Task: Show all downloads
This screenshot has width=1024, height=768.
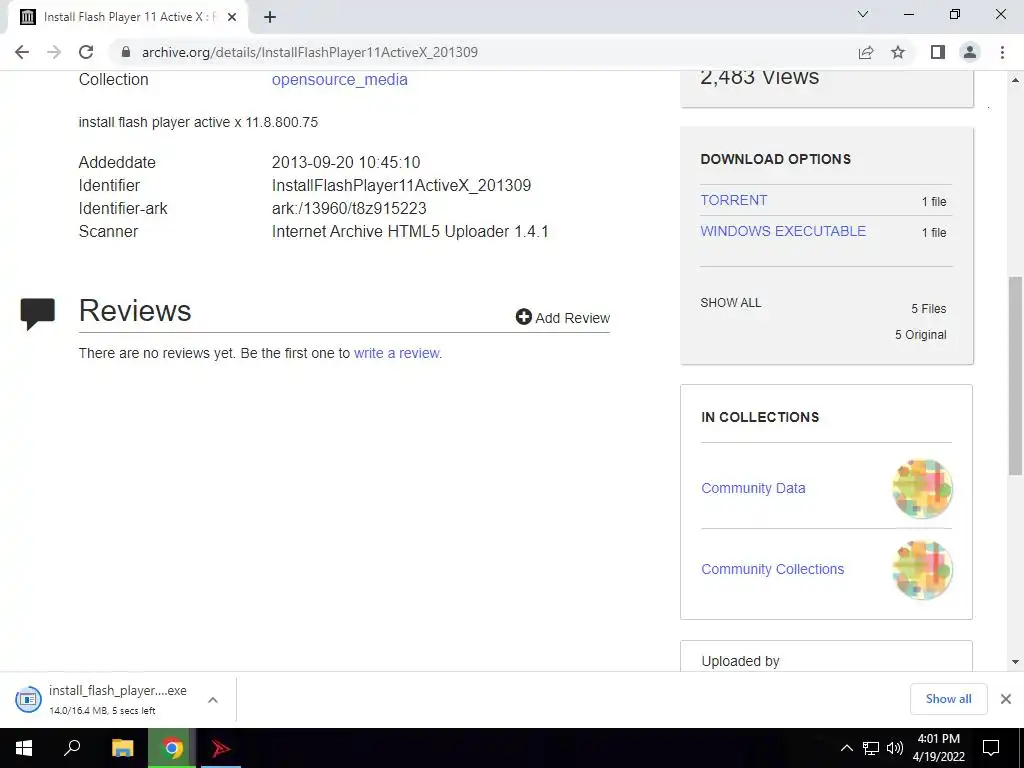Action: coord(948,699)
